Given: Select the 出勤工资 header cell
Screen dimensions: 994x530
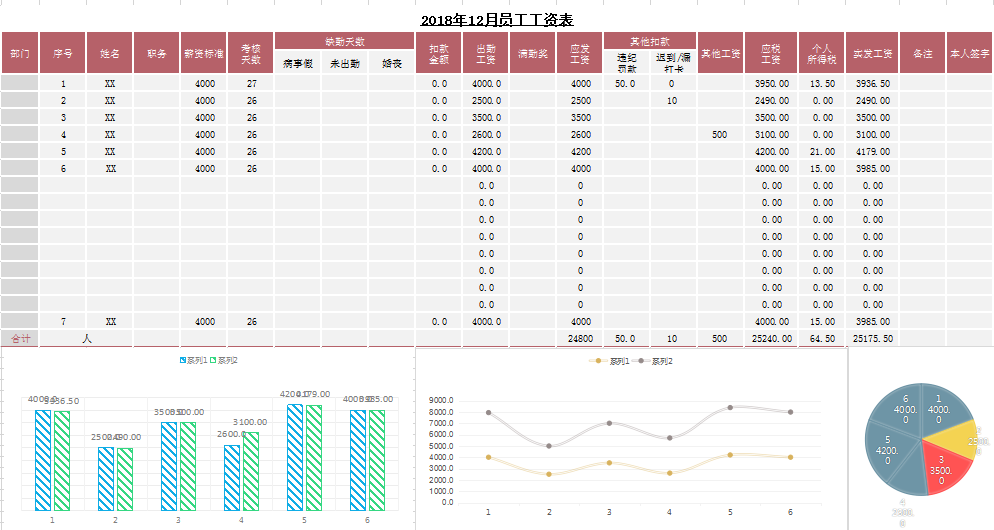Looking at the screenshot, I should pos(485,53).
